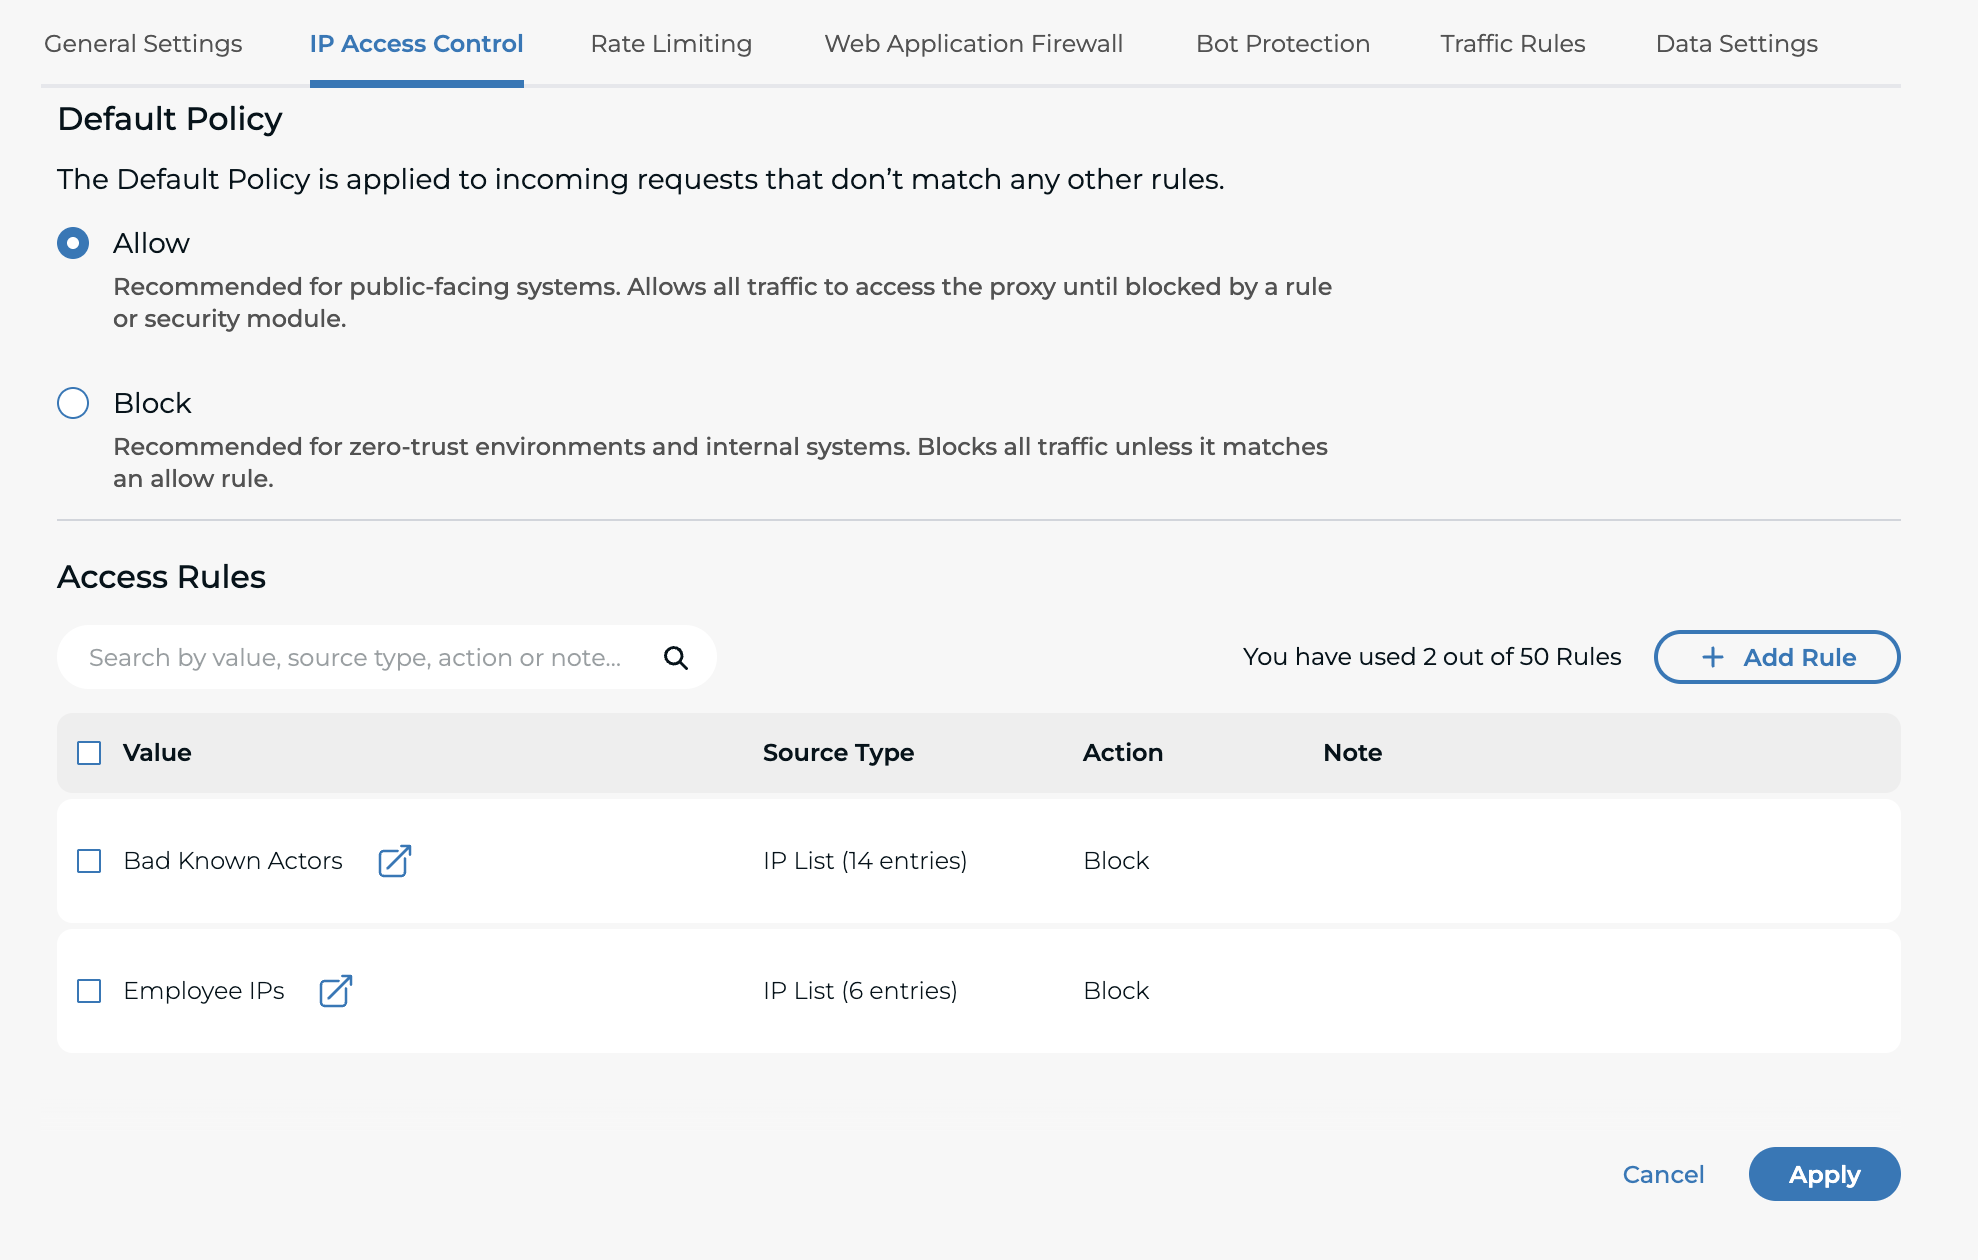
Task: Click the Bad Known Actors rule name
Action: tap(233, 861)
